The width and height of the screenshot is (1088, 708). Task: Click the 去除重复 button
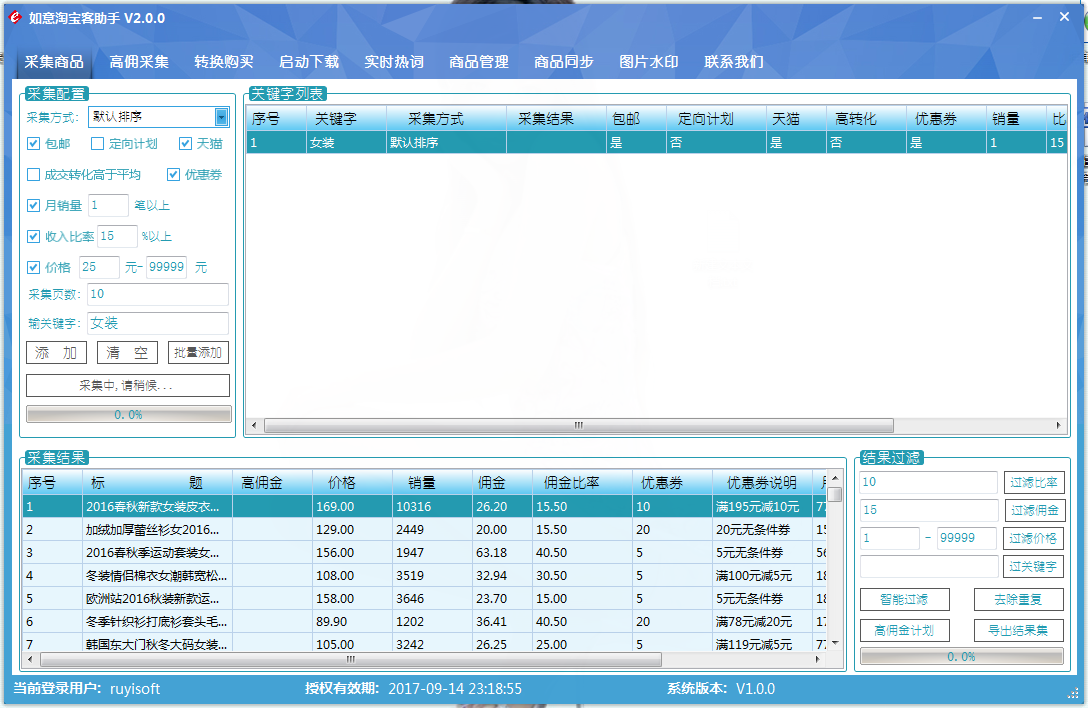click(1018, 600)
